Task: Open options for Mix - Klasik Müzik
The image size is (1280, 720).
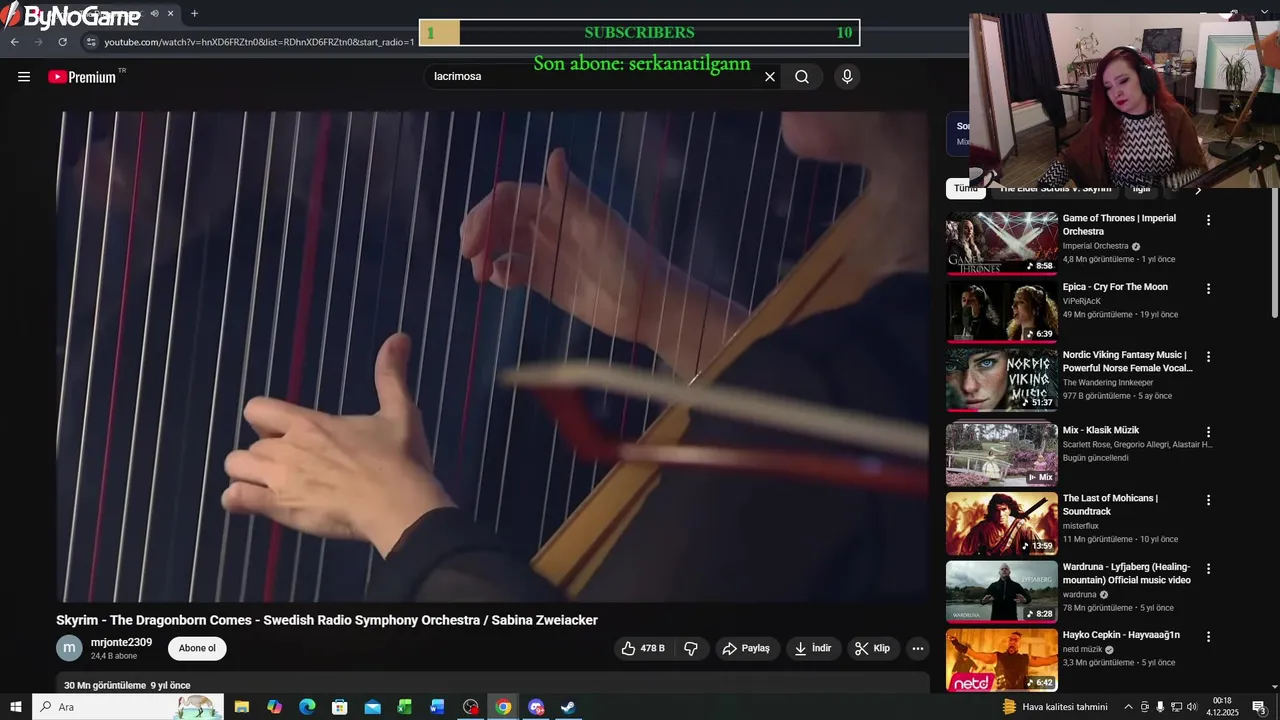Action: (x=1208, y=431)
